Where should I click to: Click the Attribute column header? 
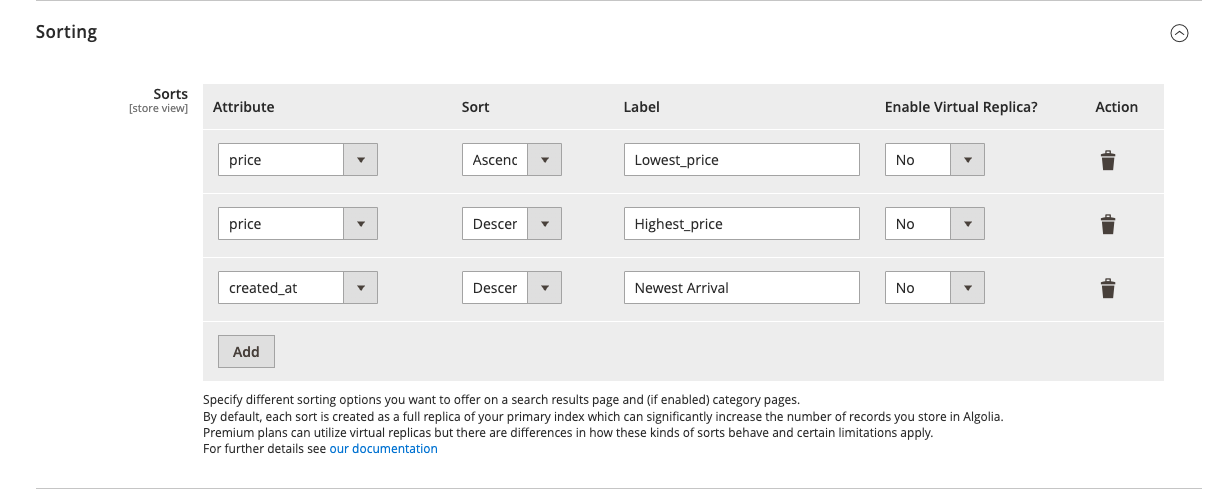click(243, 107)
